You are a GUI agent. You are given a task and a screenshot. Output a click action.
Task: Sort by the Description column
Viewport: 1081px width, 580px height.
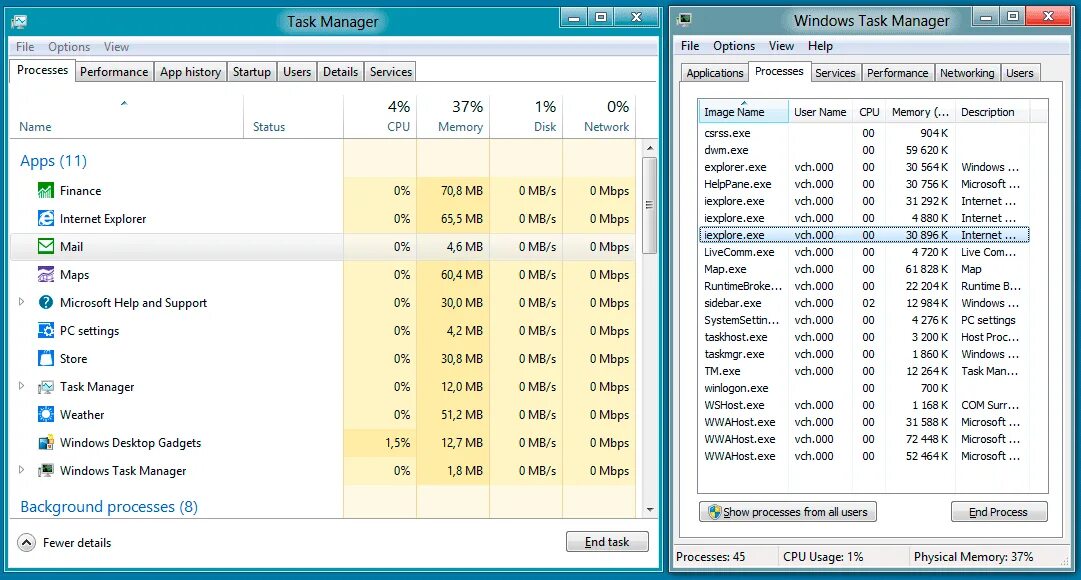pos(992,112)
